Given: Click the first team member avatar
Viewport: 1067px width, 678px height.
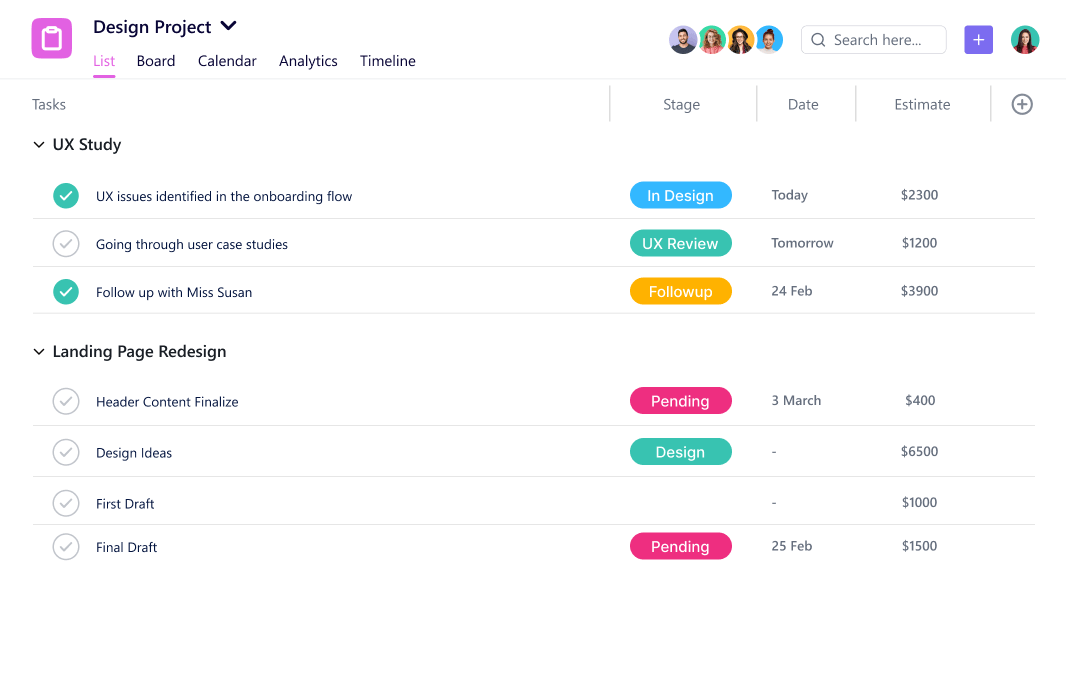Looking at the screenshot, I should tap(683, 39).
